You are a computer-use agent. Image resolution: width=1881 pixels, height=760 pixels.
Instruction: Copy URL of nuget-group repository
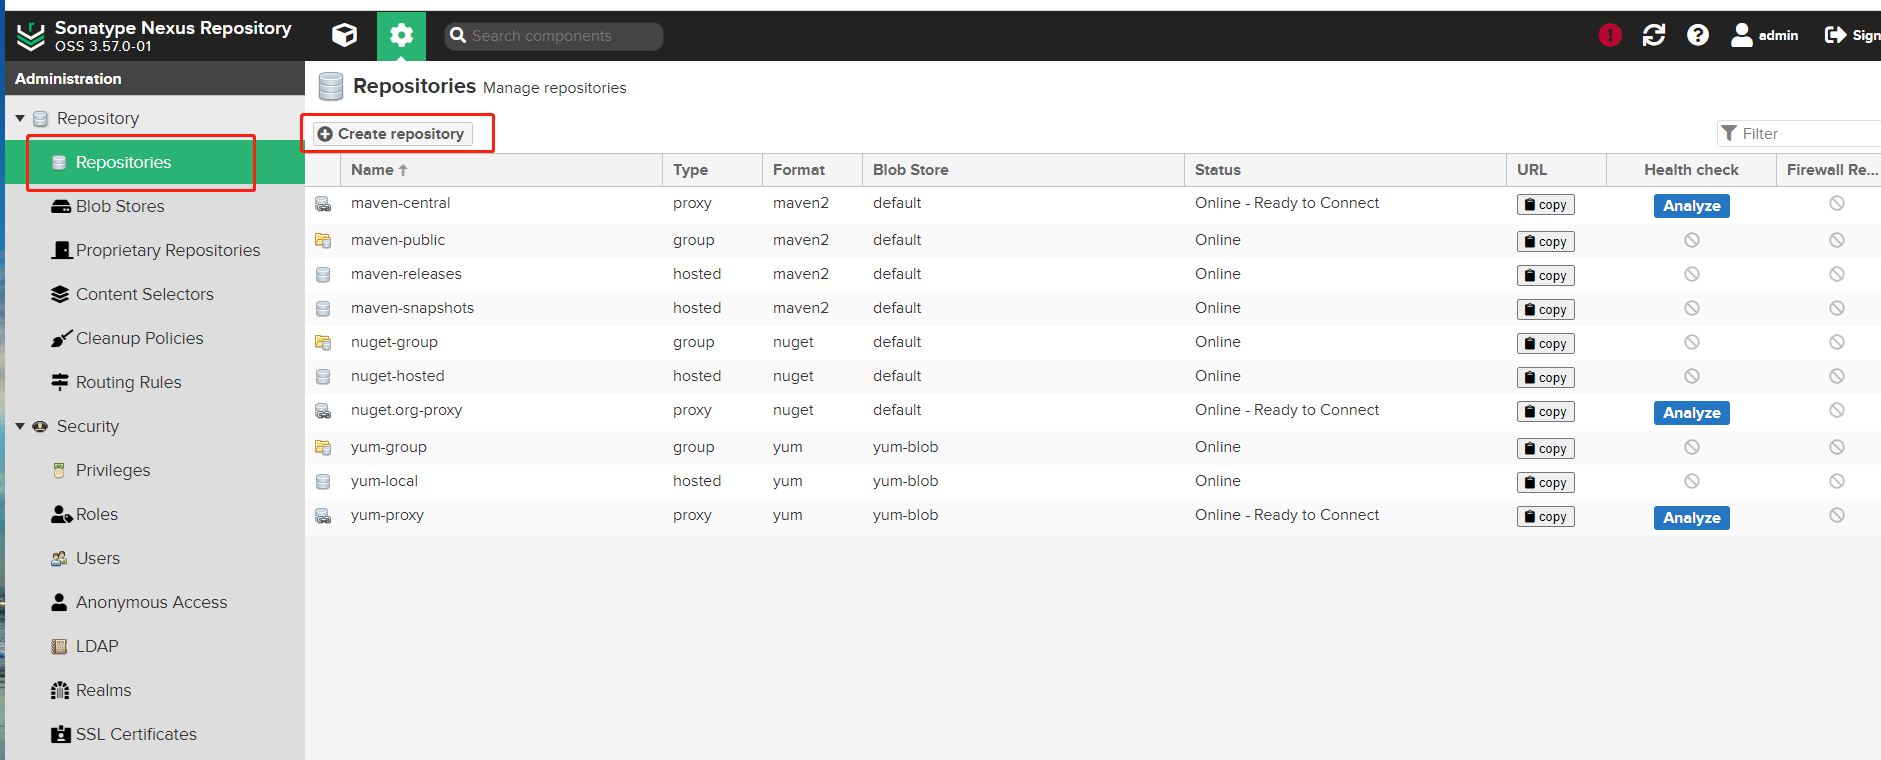coord(1545,343)
